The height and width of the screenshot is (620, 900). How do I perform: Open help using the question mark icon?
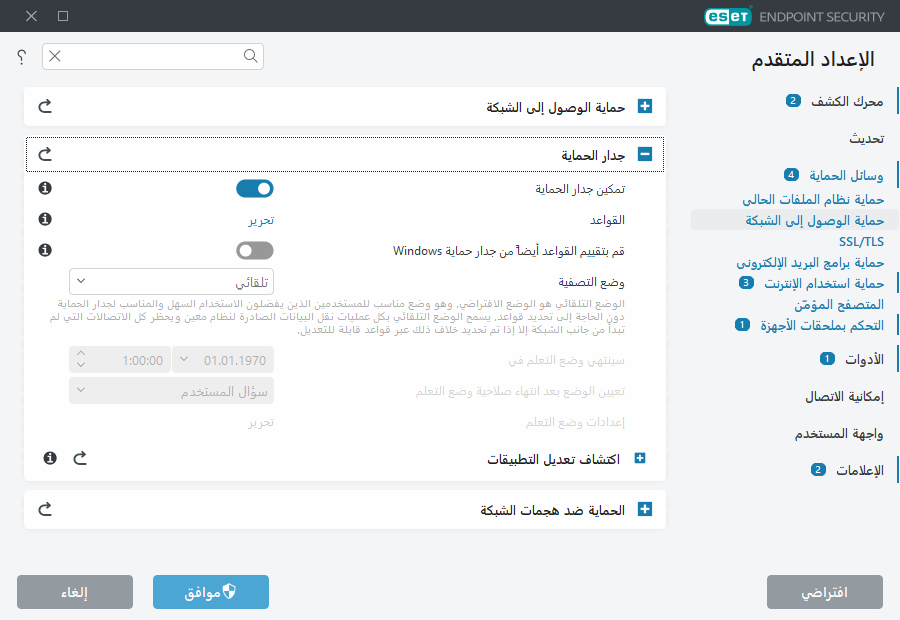point(20,57)
